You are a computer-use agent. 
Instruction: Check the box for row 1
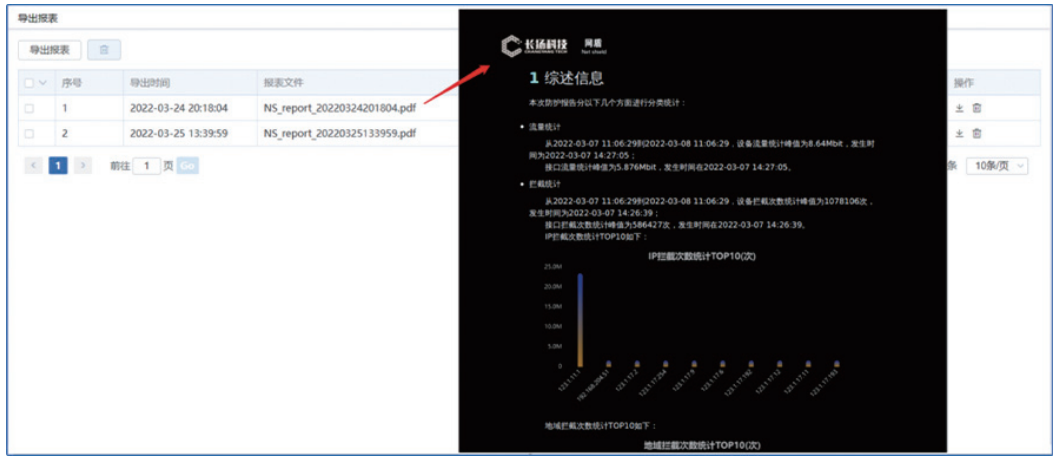click(29, 108)
